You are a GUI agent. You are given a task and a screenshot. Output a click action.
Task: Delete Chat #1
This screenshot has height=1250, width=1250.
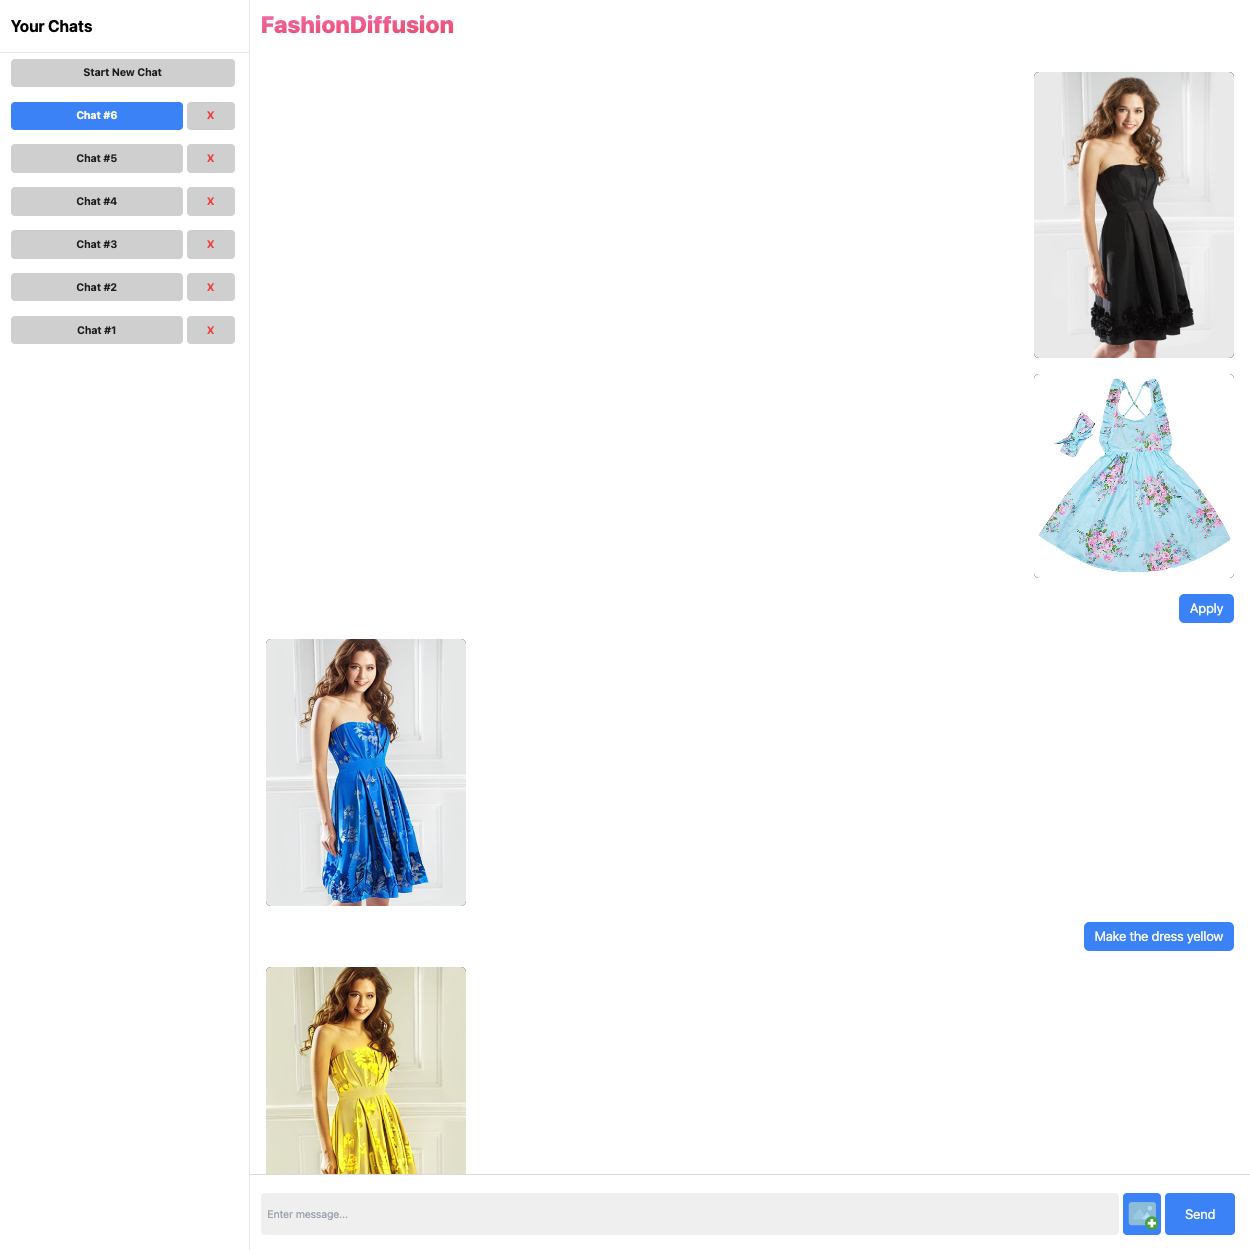[x=210, y=330]
